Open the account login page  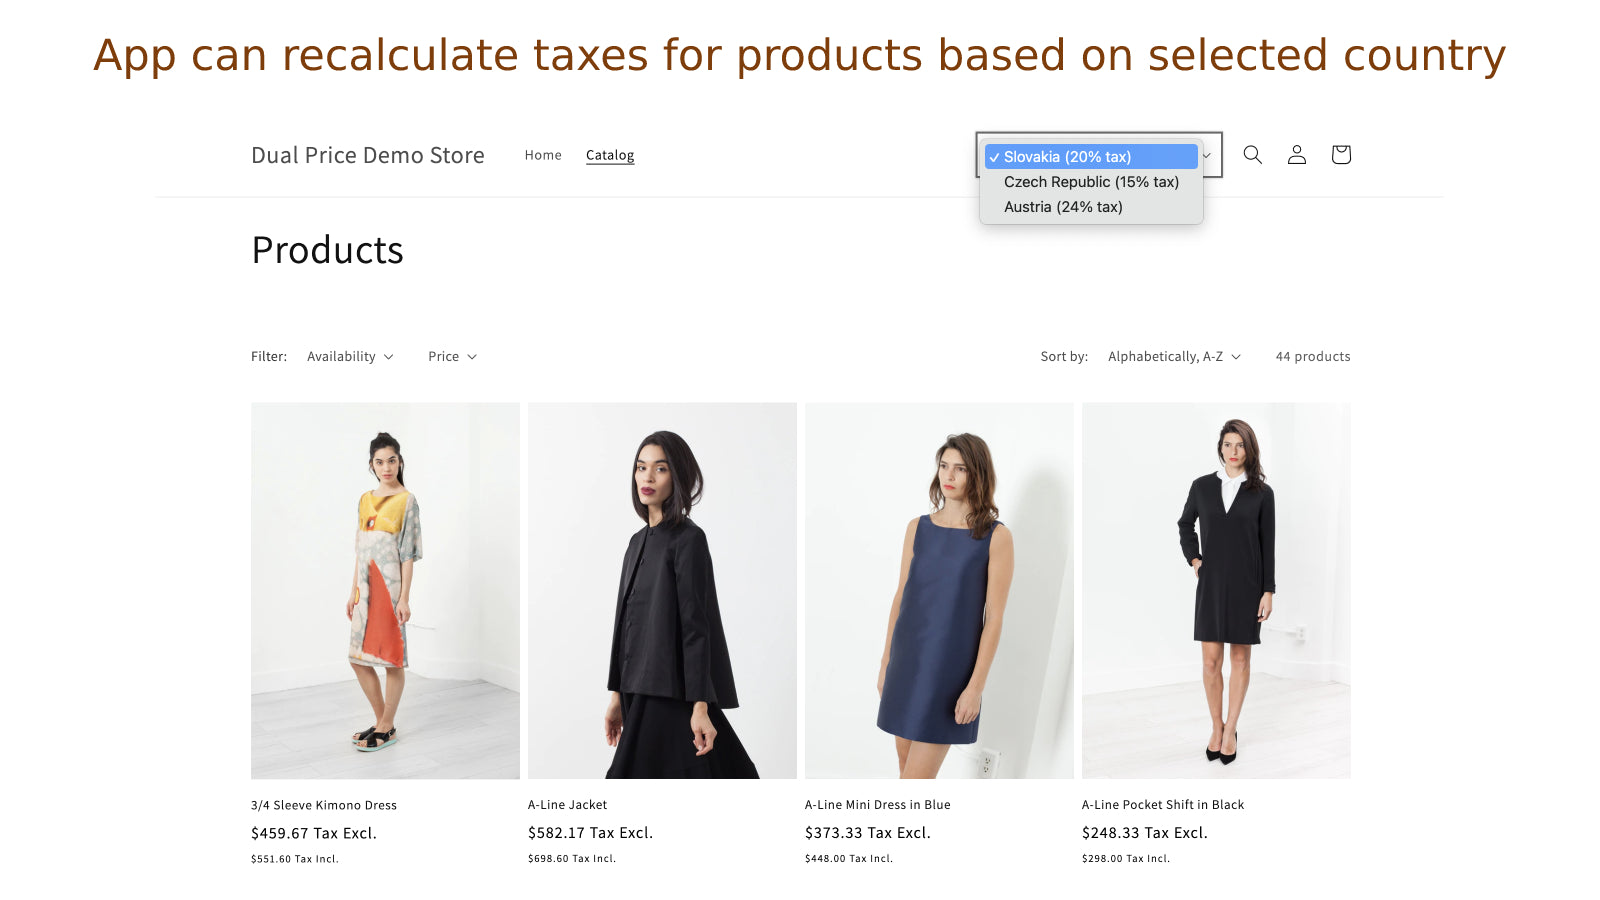click(x=1296, y=155)
